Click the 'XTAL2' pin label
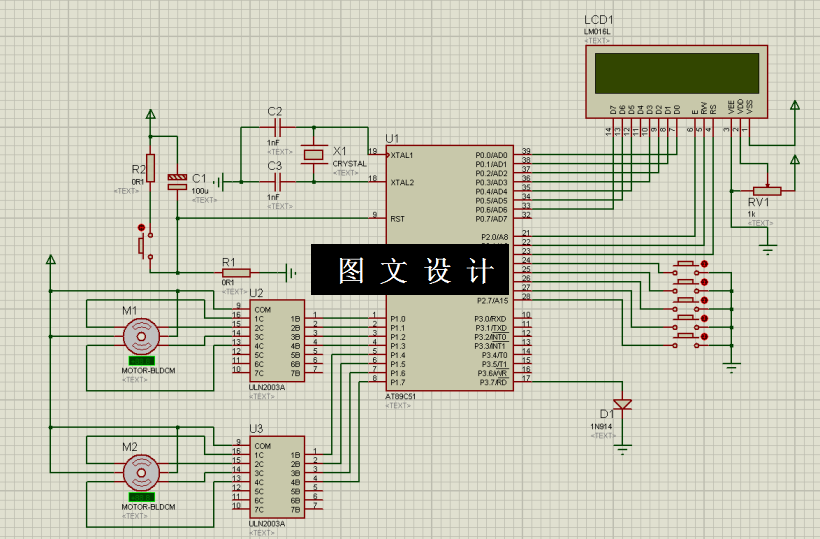The width and height of the screenshot is (820, 539). click(402, 182)
